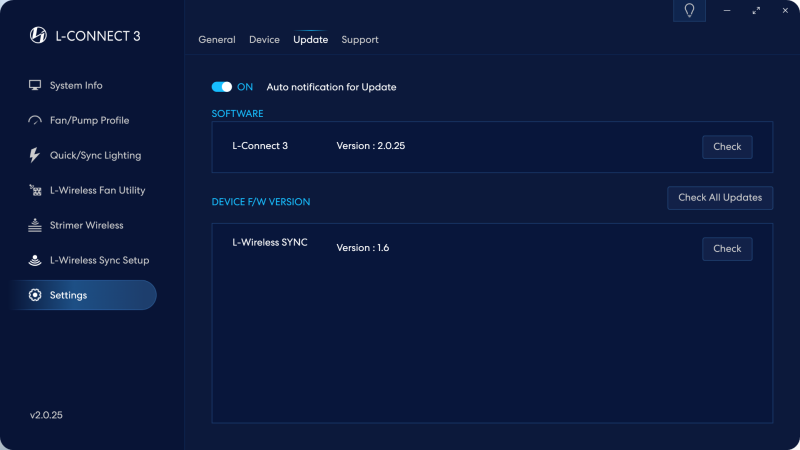
Task: Click the lightbulb tips icon
Action: click(x=689, y=11)
